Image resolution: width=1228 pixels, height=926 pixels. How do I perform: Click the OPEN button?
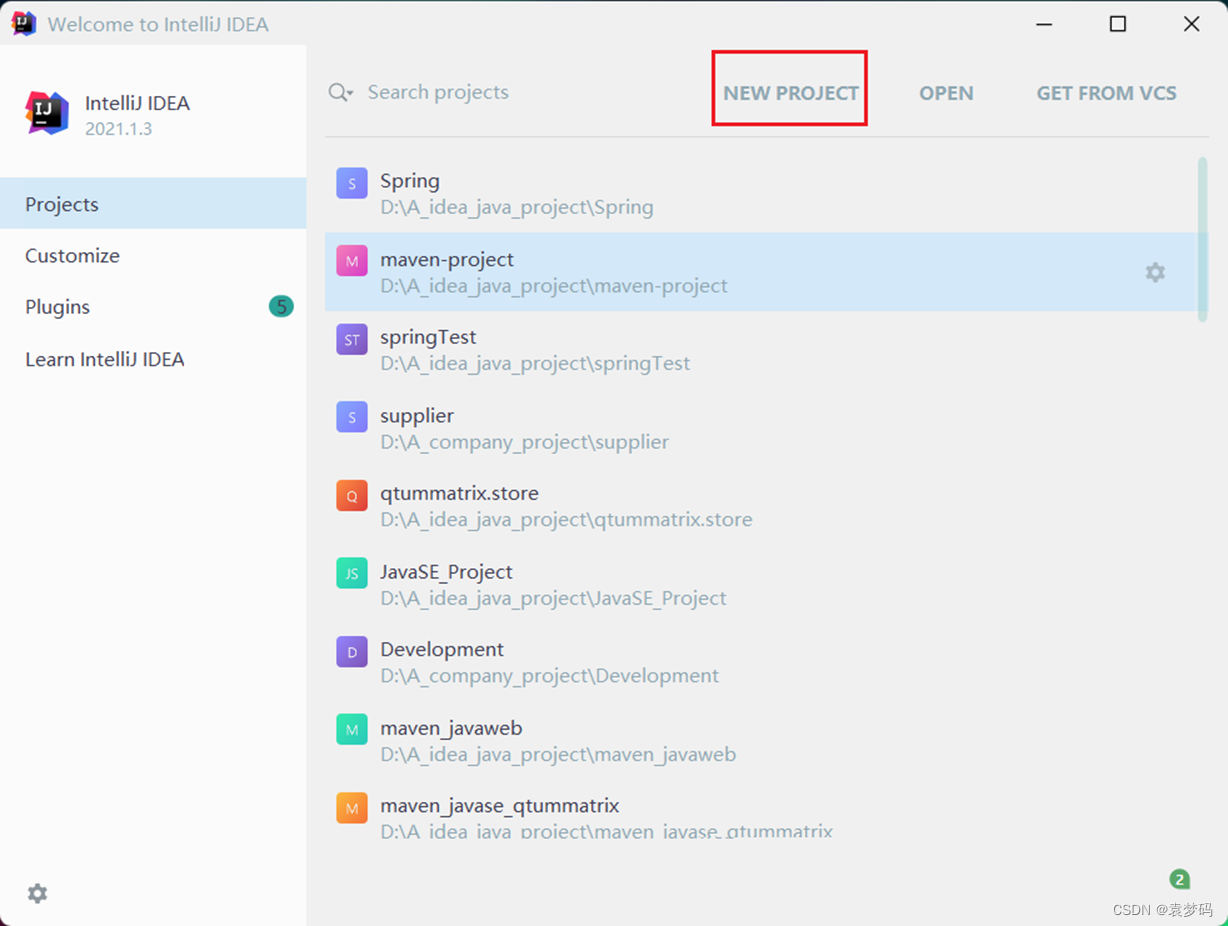click(946, 93)
